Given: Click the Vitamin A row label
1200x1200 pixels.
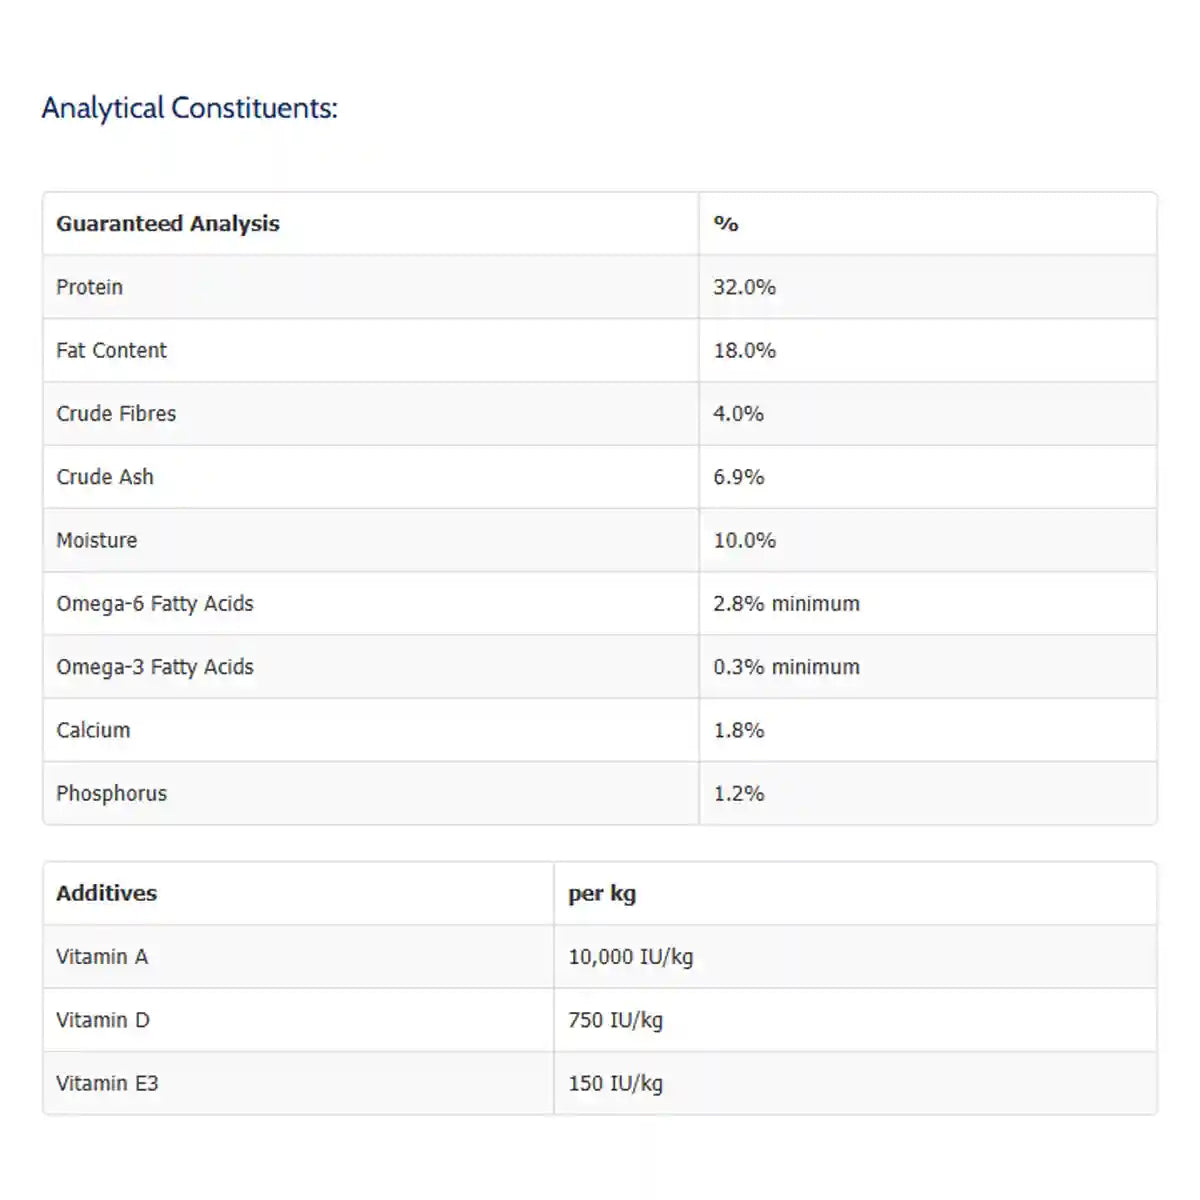Looking at the screenshot, I should [102, 957].
